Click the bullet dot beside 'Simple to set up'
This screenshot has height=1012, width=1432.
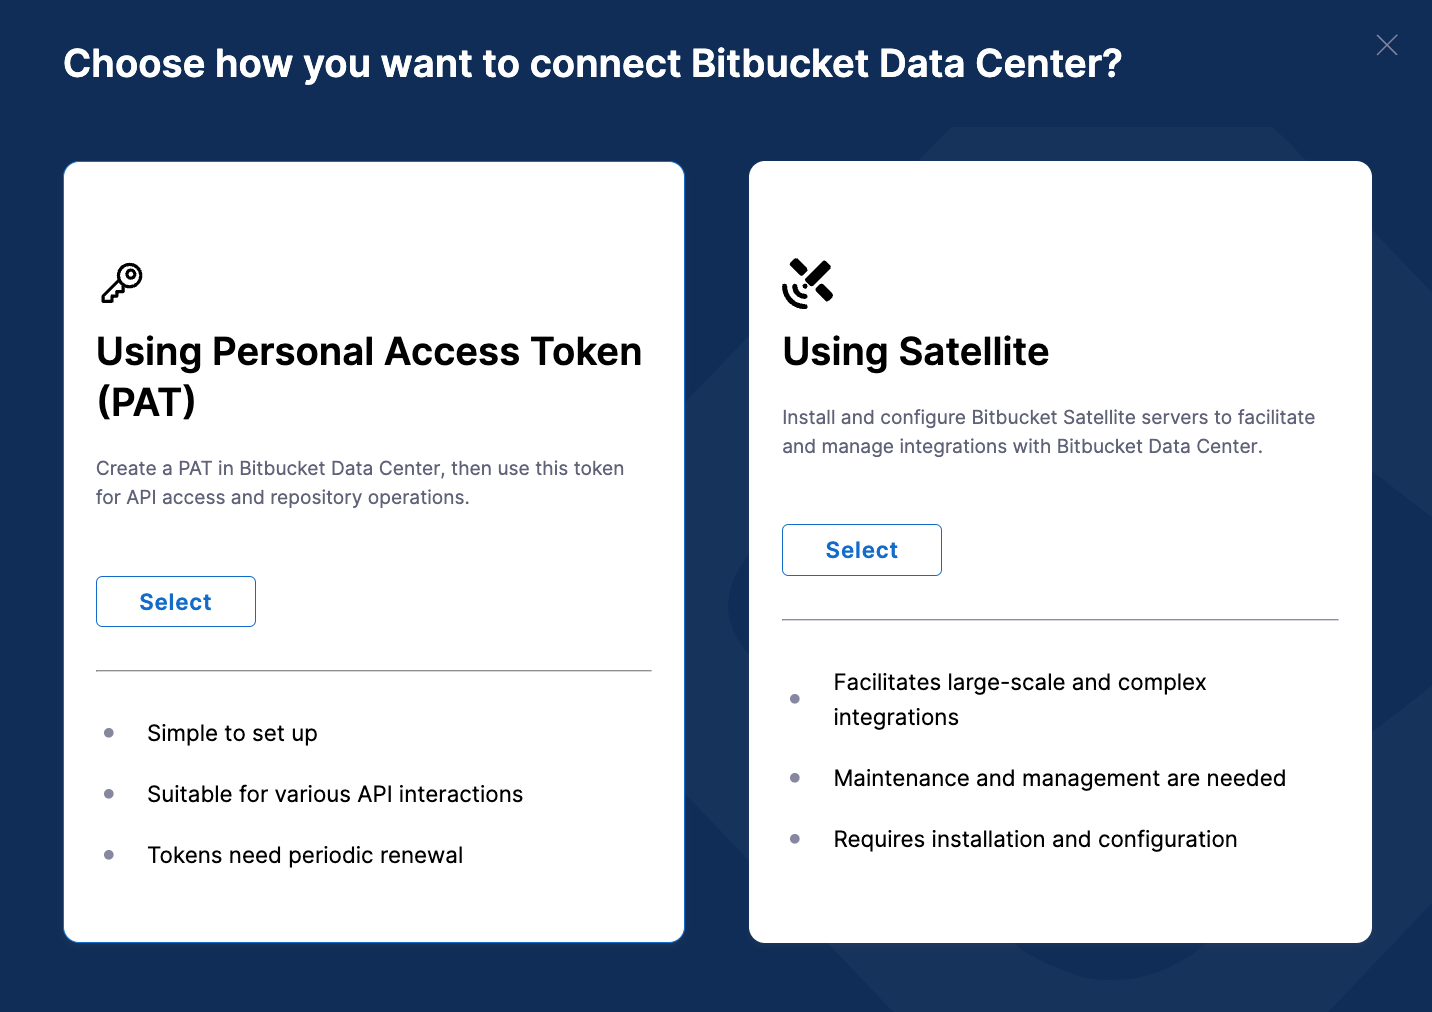pos(109,733)
